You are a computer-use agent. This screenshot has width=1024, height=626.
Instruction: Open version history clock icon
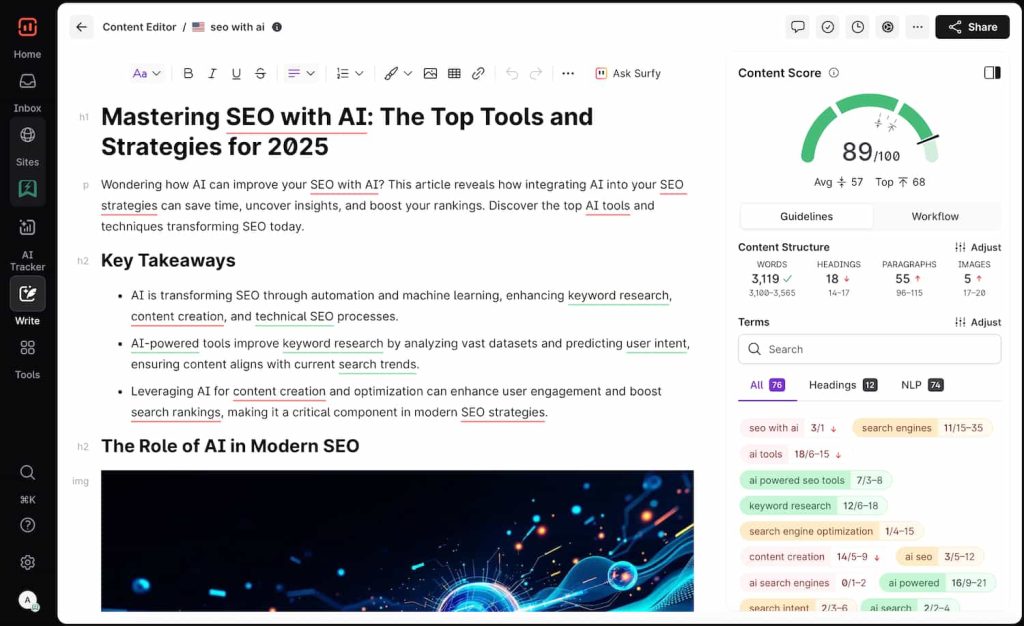tap(857, 27)
